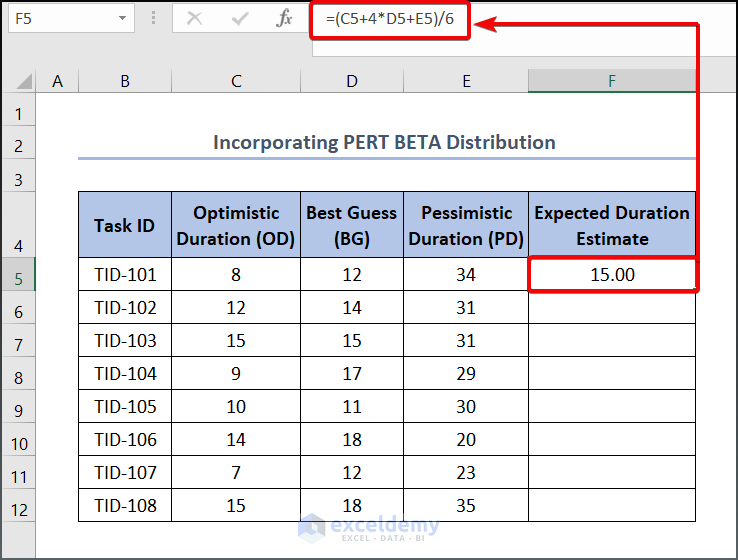The height and width of the screenshot is (560, 738).
Task: Select column A header
Action: [x=57, y=81]
